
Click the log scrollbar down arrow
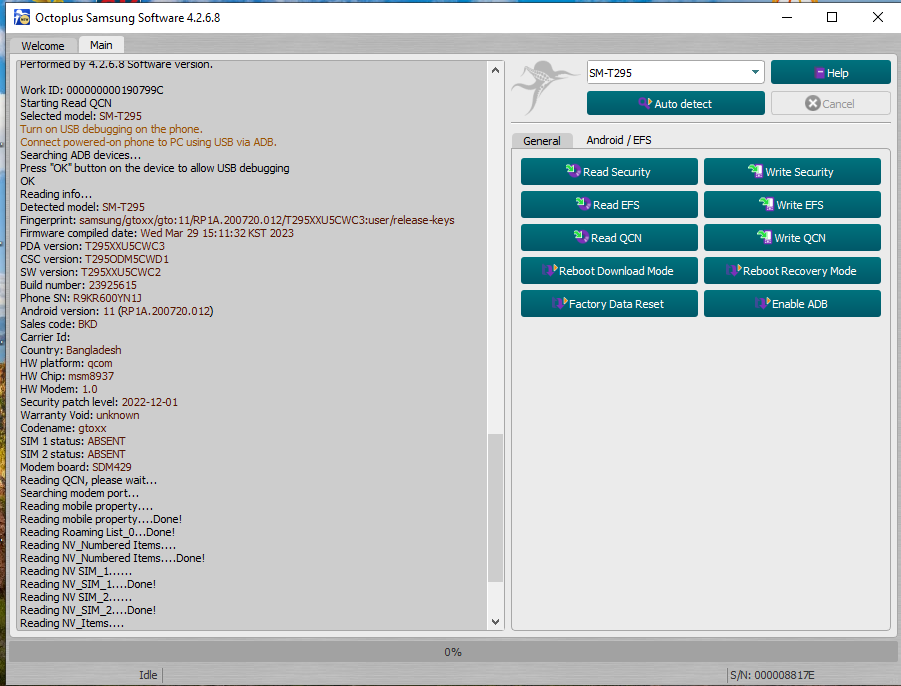click(494, 621)
